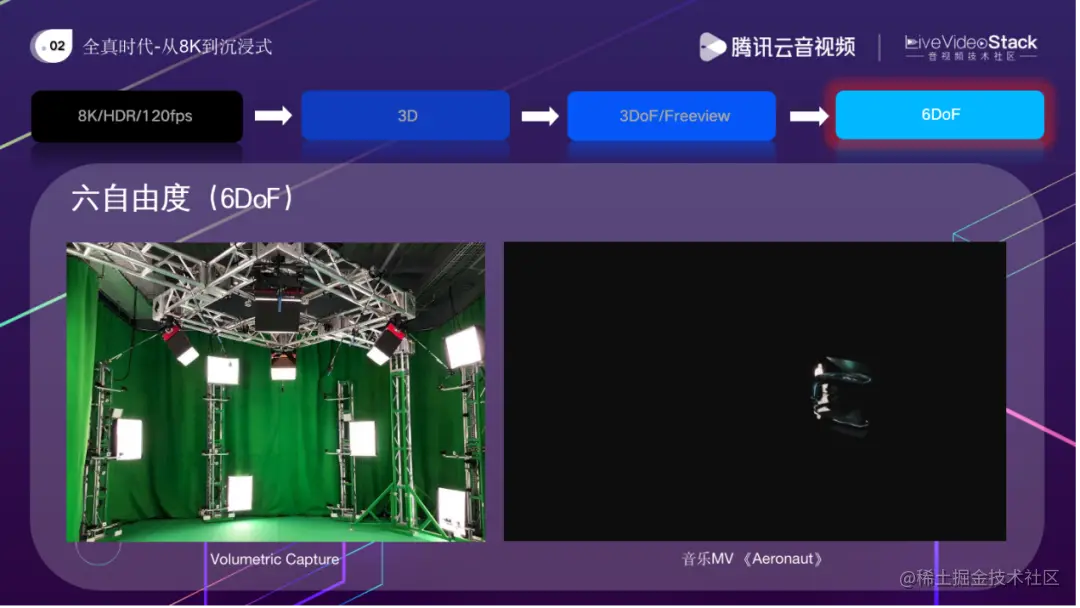Click the arrow between 3D and 3DoF/Freeview
The image size is (1080, 608).
click(540, 116)
